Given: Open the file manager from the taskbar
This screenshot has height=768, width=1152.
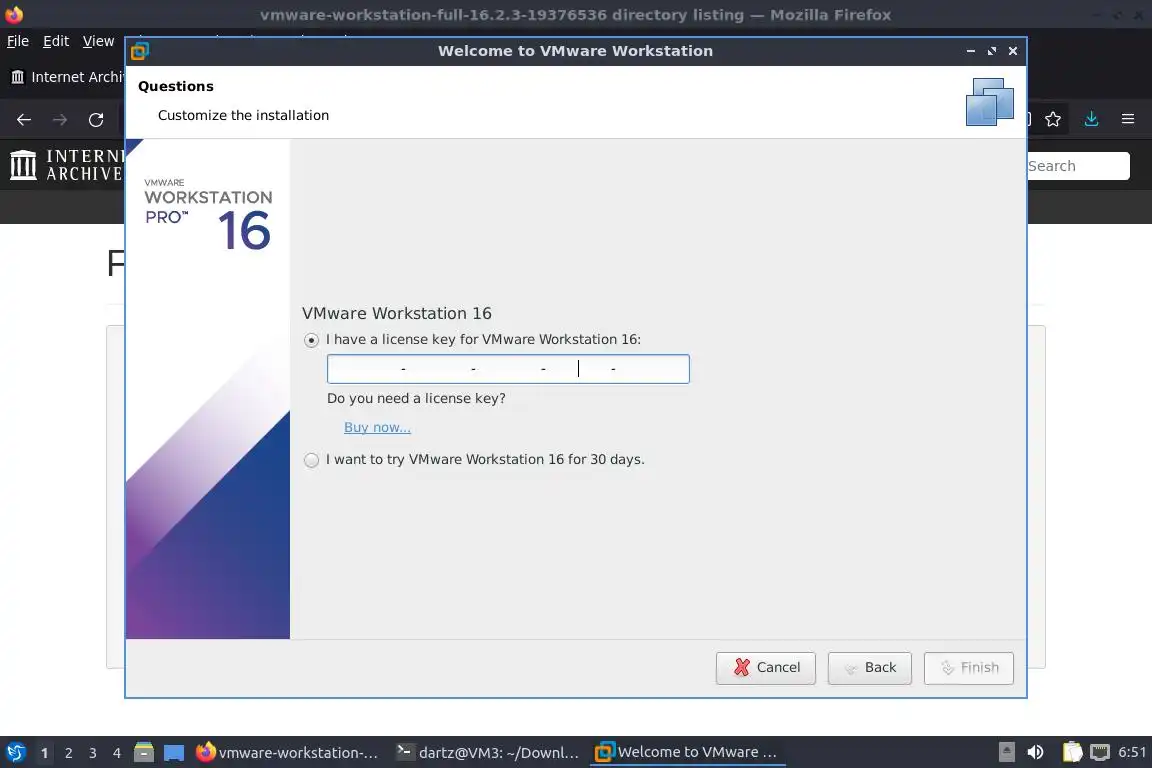Looking at the screenshot, I should pyautogui.click(x=144, y=753).
